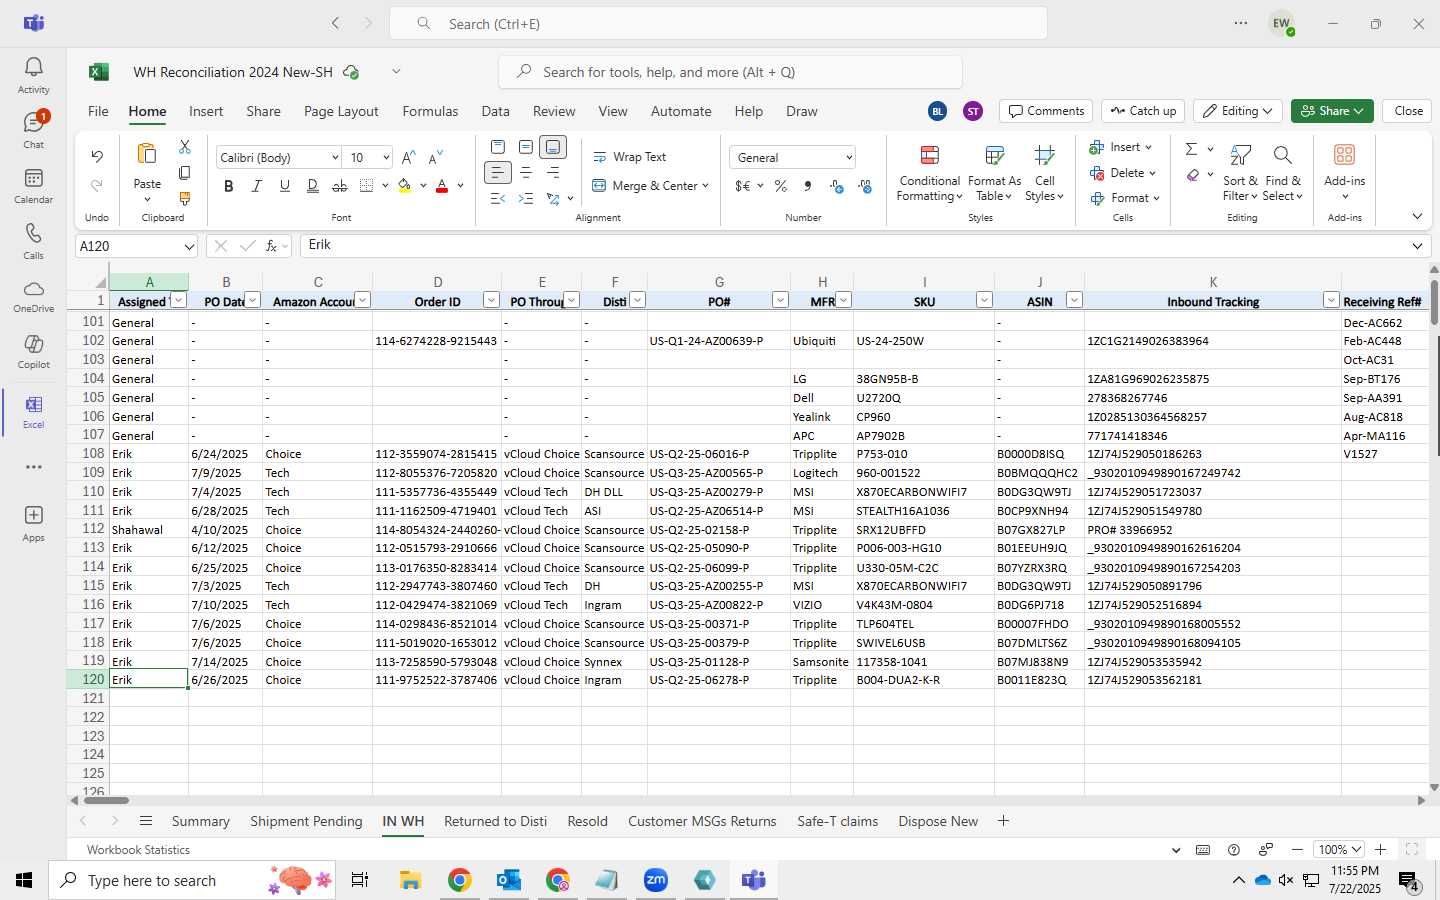Image resolution: width=1440 pixels, height=900 pixels.
Task: Click the Paste clipboard icon
Action: (x=147, y=154)
